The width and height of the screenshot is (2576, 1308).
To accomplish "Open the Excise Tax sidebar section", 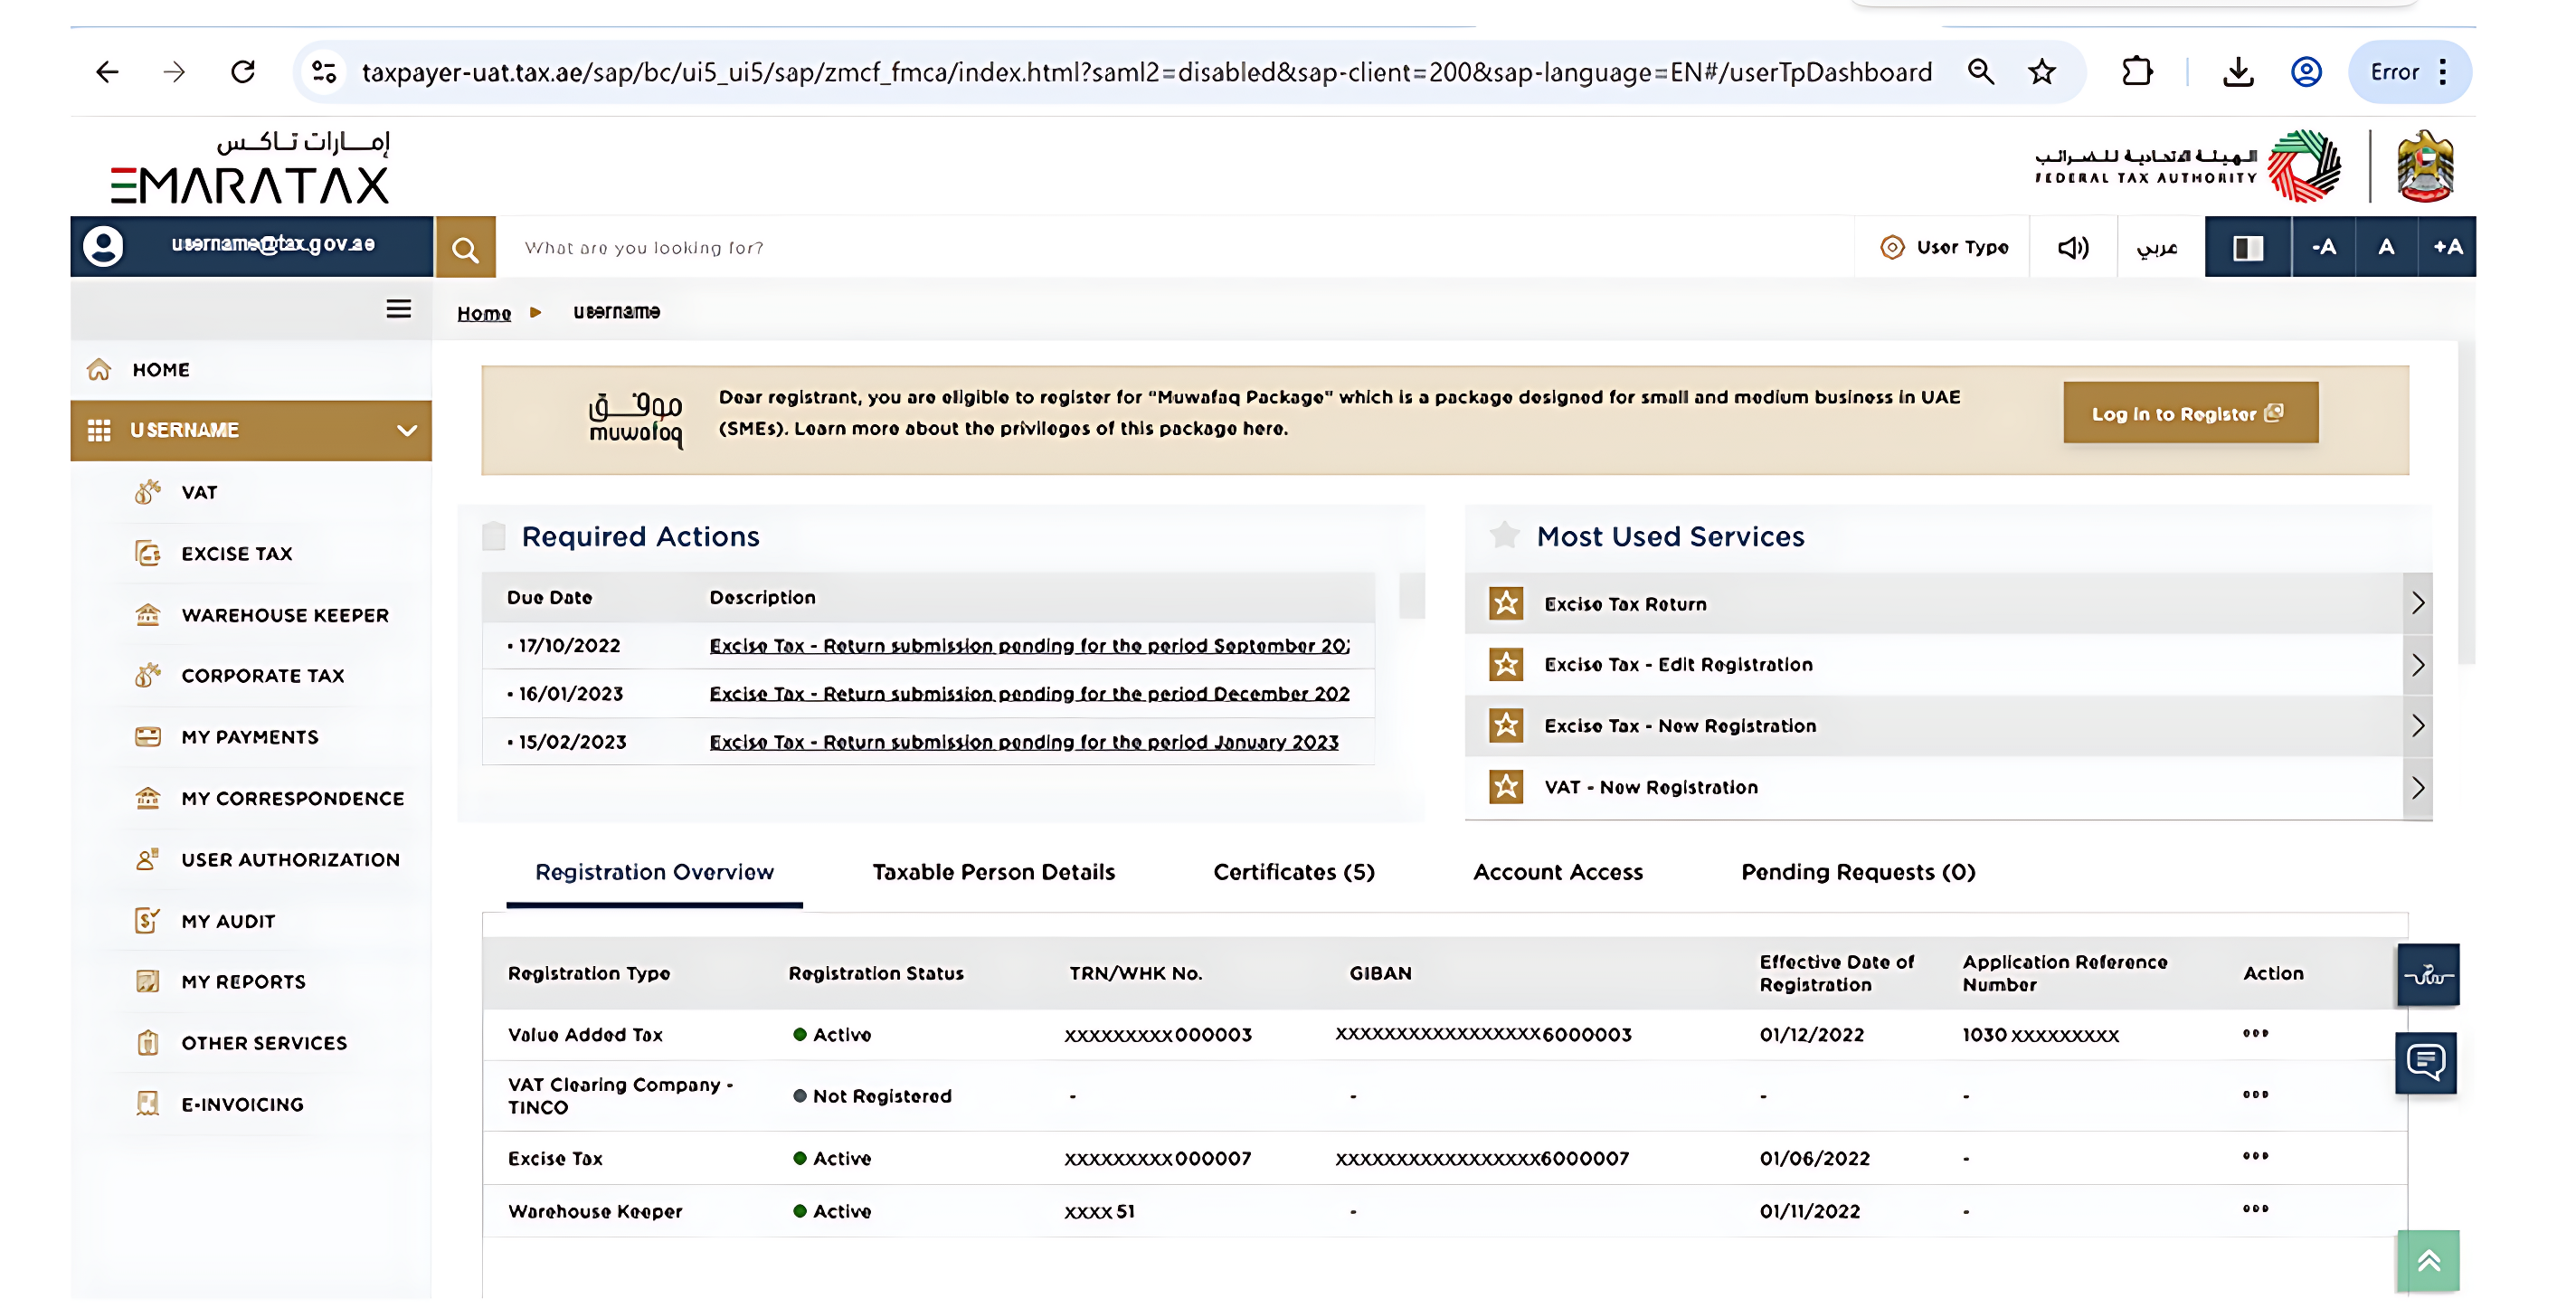I will 236,553.
